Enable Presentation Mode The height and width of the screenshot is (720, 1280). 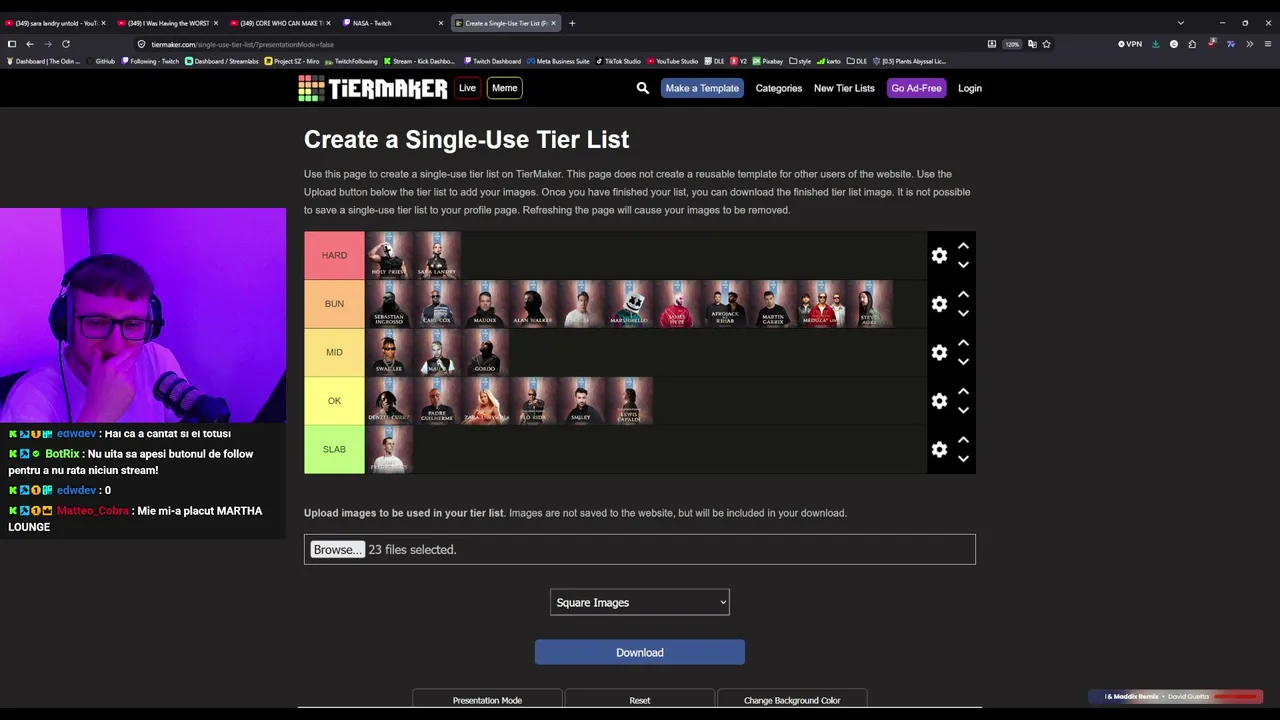tap(487, 700)
